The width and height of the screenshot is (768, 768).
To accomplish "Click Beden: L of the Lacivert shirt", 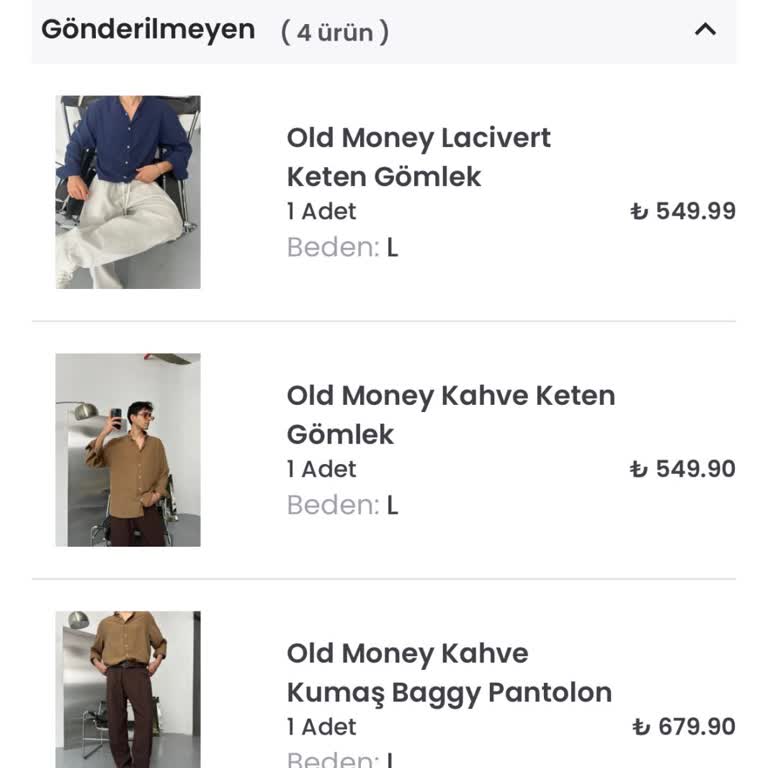I will click(342, 247).
